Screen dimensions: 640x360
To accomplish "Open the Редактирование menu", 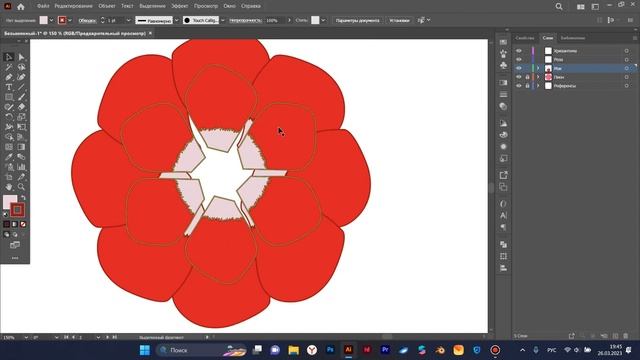I will 73,6.
